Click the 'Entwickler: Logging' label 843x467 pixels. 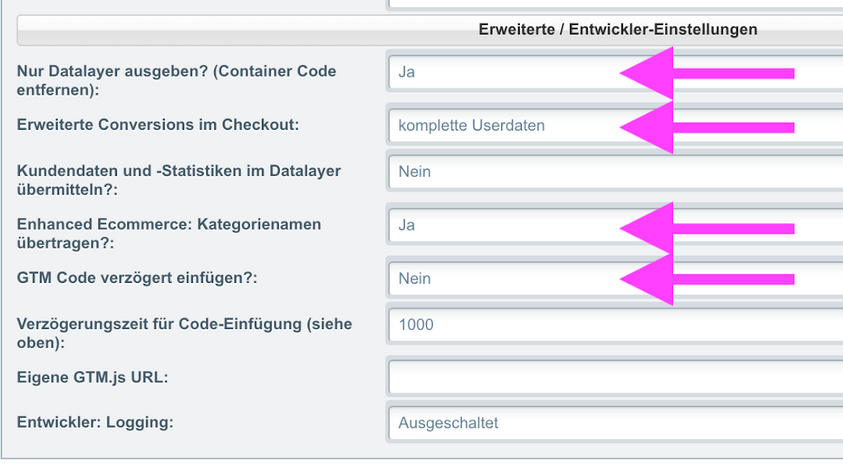coord(95,422)
